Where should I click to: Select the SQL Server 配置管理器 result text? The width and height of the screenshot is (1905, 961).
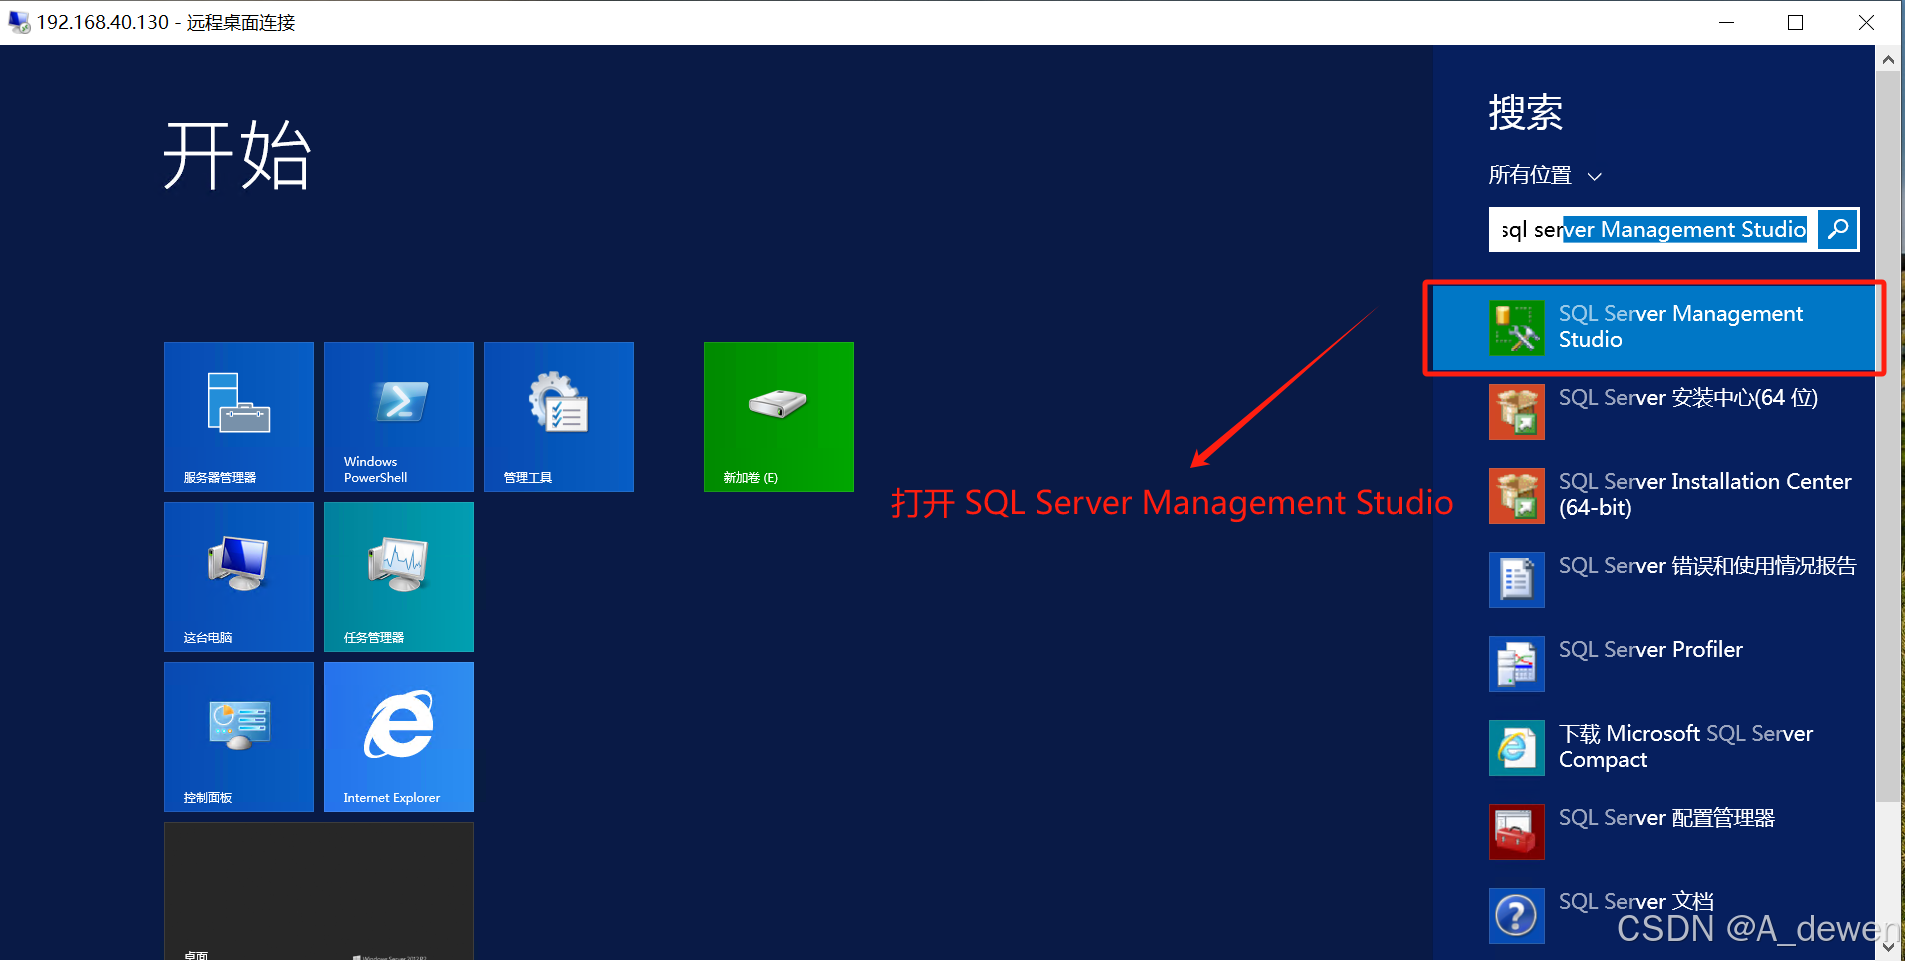coord(1667,818)
